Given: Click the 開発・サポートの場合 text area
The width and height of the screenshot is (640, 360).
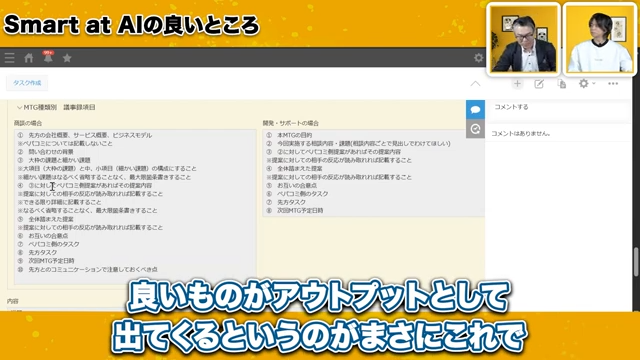Looking at the screenshot, I should (x=373, y=173).
